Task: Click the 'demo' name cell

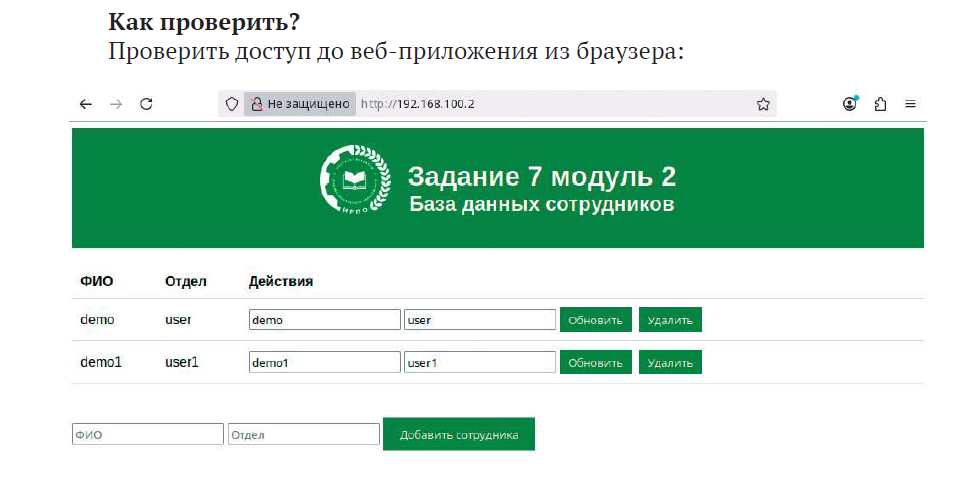Action: [97, 320]
